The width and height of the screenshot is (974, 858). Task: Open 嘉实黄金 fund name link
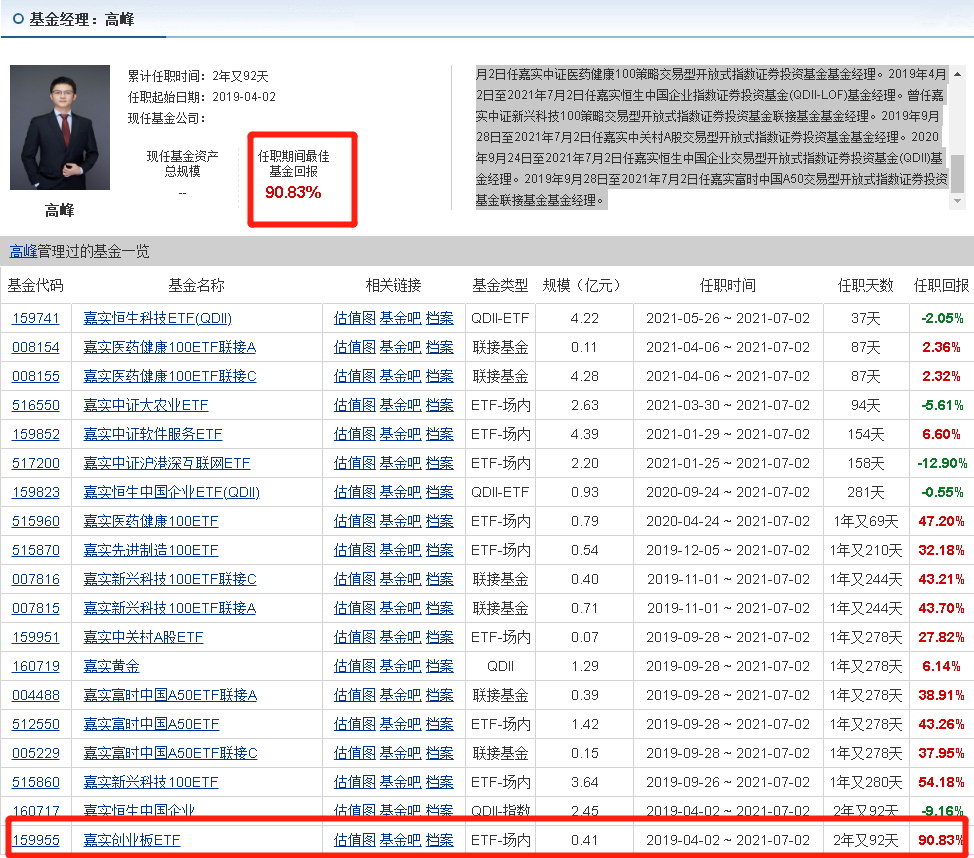coord(111,666)
